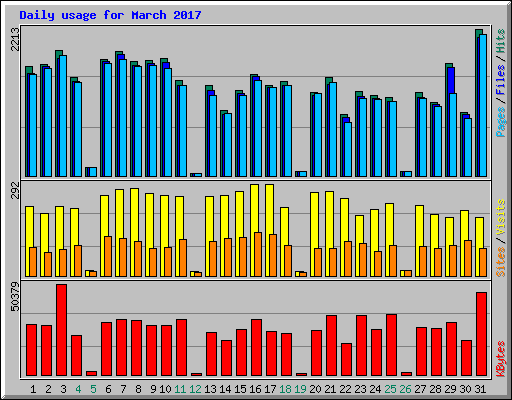
Task: Click day label 10 on x-axis
Action: (x=165, y=389)
